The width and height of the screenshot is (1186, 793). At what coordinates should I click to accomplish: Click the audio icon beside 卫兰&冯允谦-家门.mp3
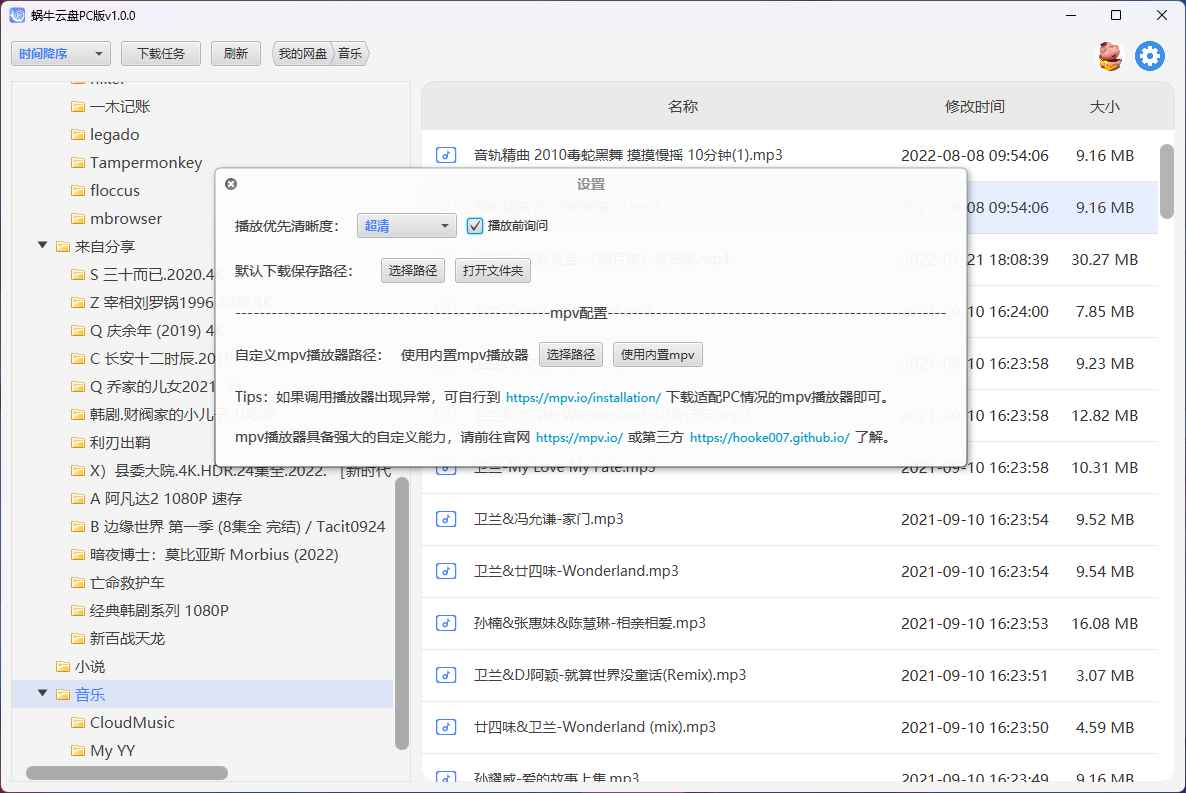click(445, 519)
